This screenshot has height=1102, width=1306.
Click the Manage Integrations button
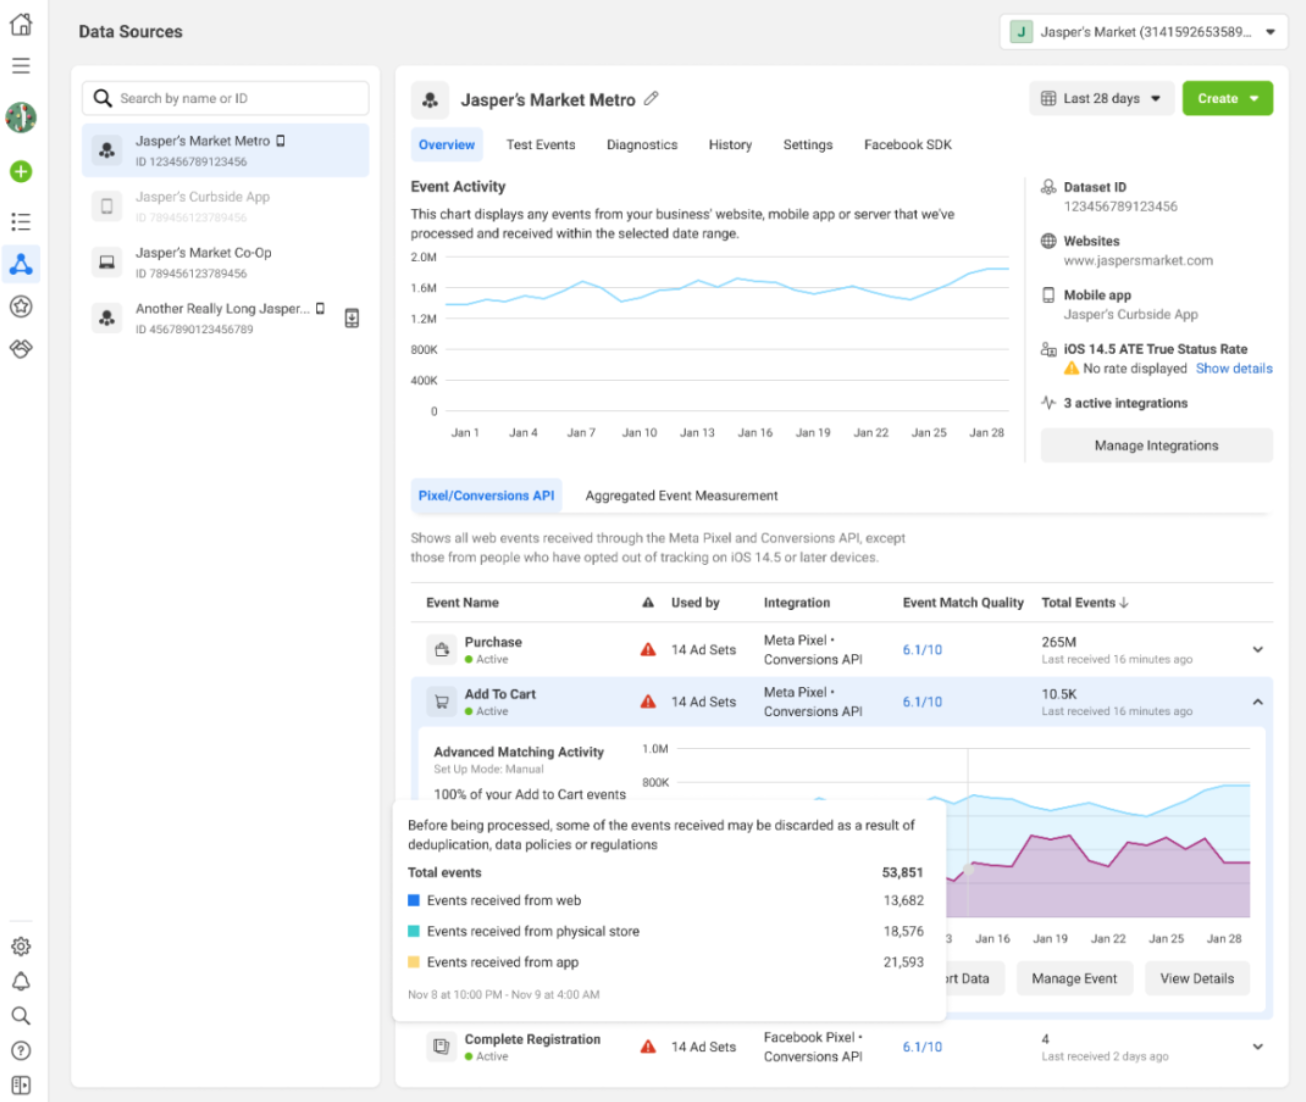coord(1156,446)
